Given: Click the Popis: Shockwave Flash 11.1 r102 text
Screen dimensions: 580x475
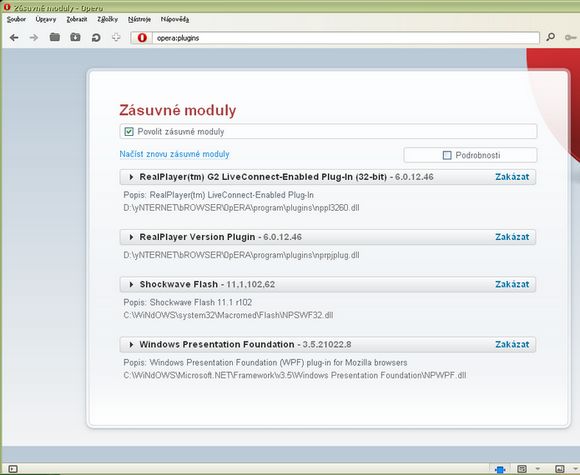Looking at the screenshot, I should [x=188, y=302].
